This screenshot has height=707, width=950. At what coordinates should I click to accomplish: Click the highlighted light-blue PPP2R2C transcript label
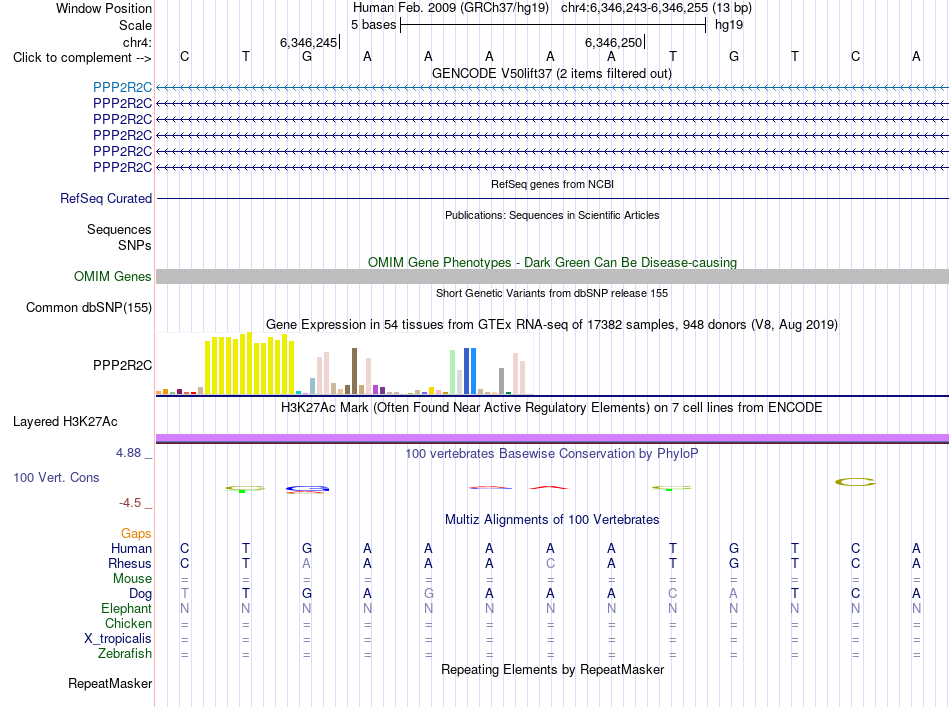click(122, 87)
